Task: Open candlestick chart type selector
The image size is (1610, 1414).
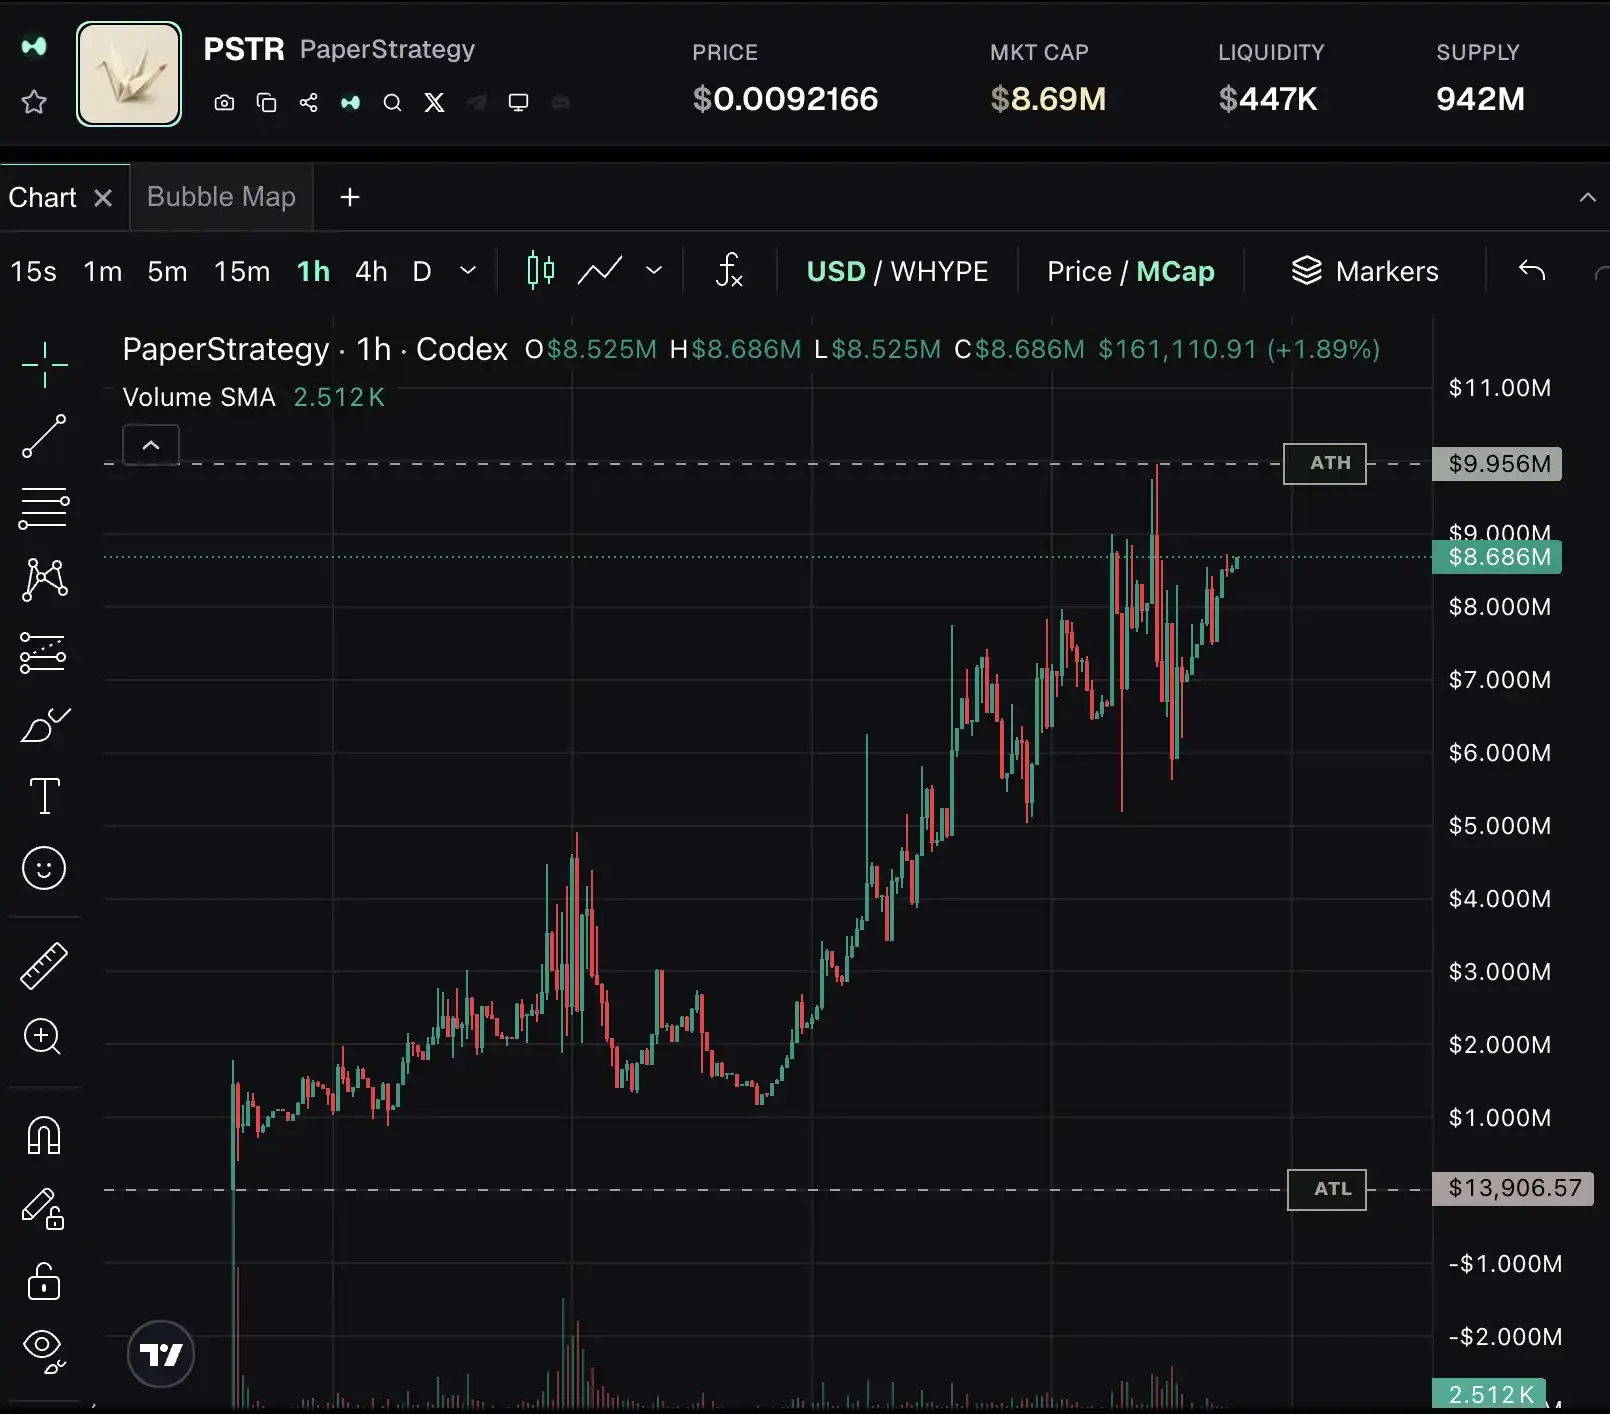Action: click(540, 270)
